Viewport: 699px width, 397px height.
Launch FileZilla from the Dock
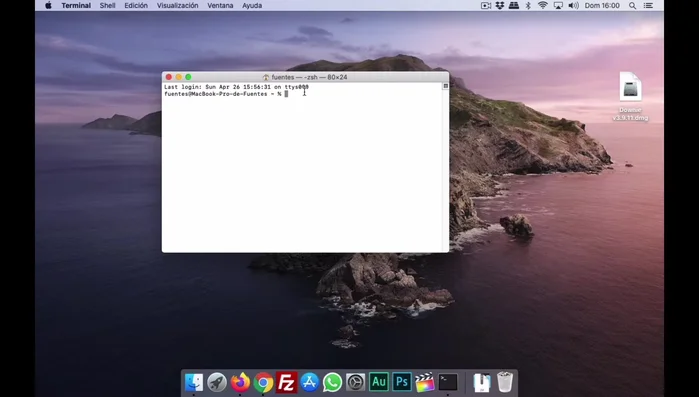tap(286, 382)
